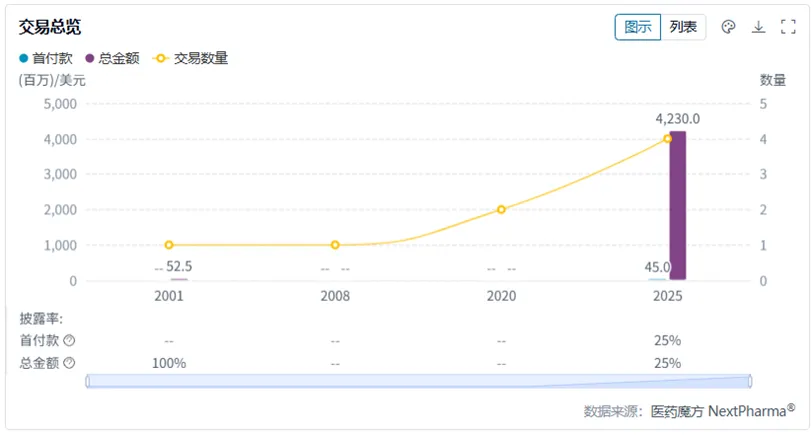The height and width of the screenshot is (435, 811).
Task: Click the 2008 data point marker
Action: [x=335, y=245]
